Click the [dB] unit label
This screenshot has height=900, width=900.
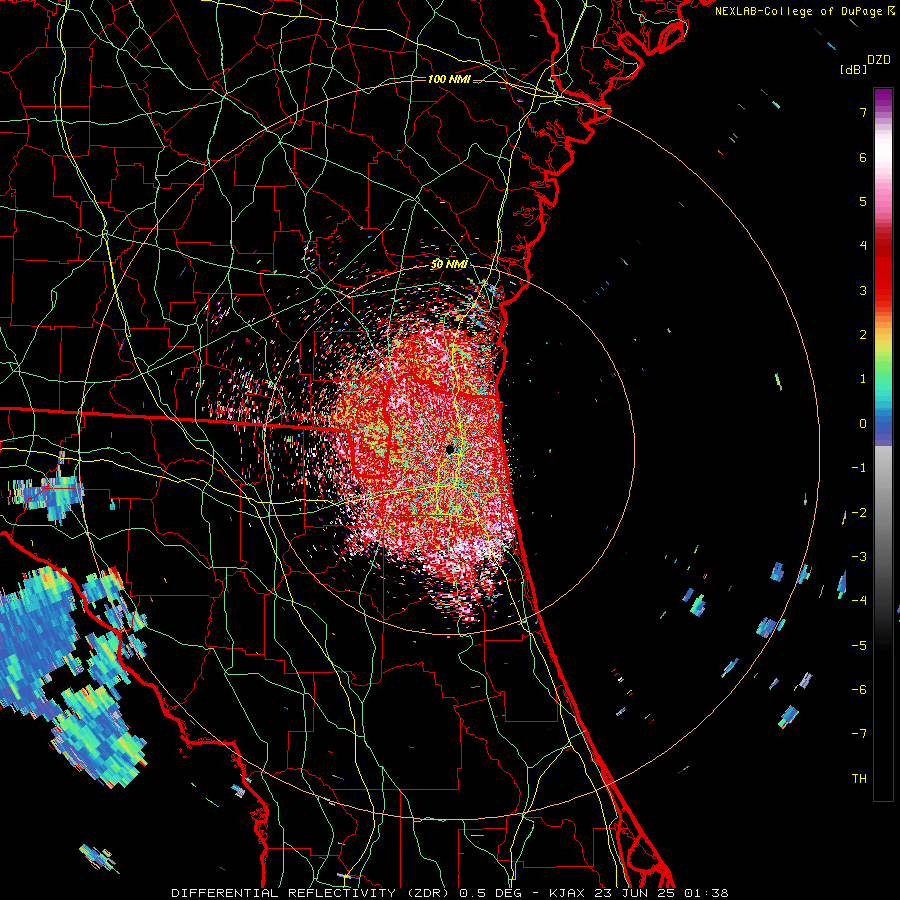coord(853,69)
